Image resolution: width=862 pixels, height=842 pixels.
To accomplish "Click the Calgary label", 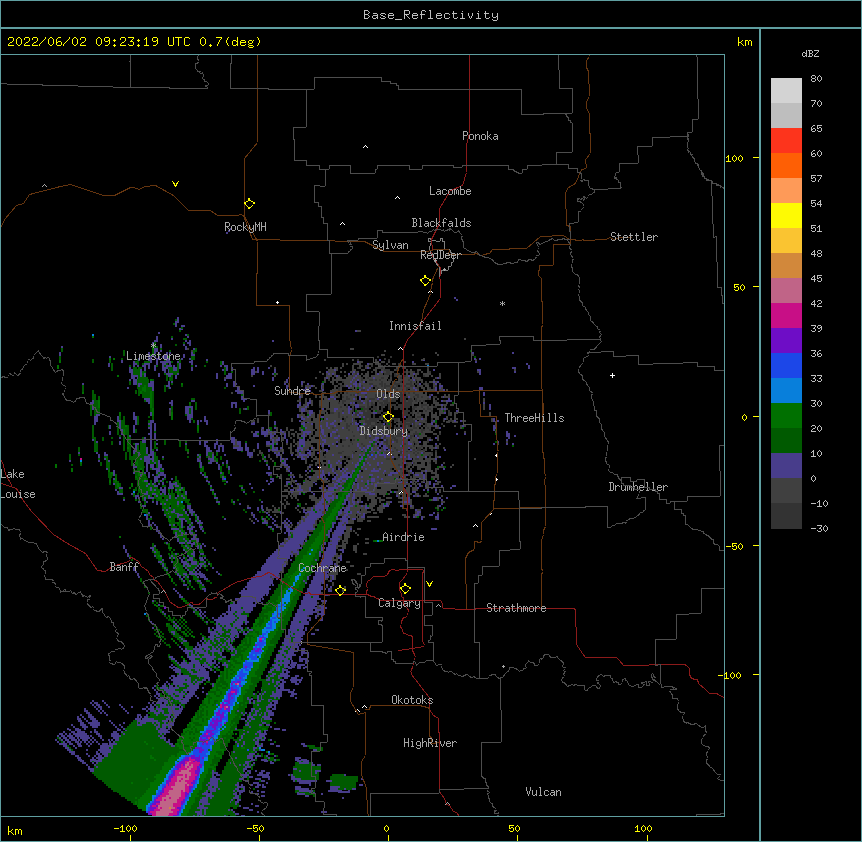I will 399,603.
